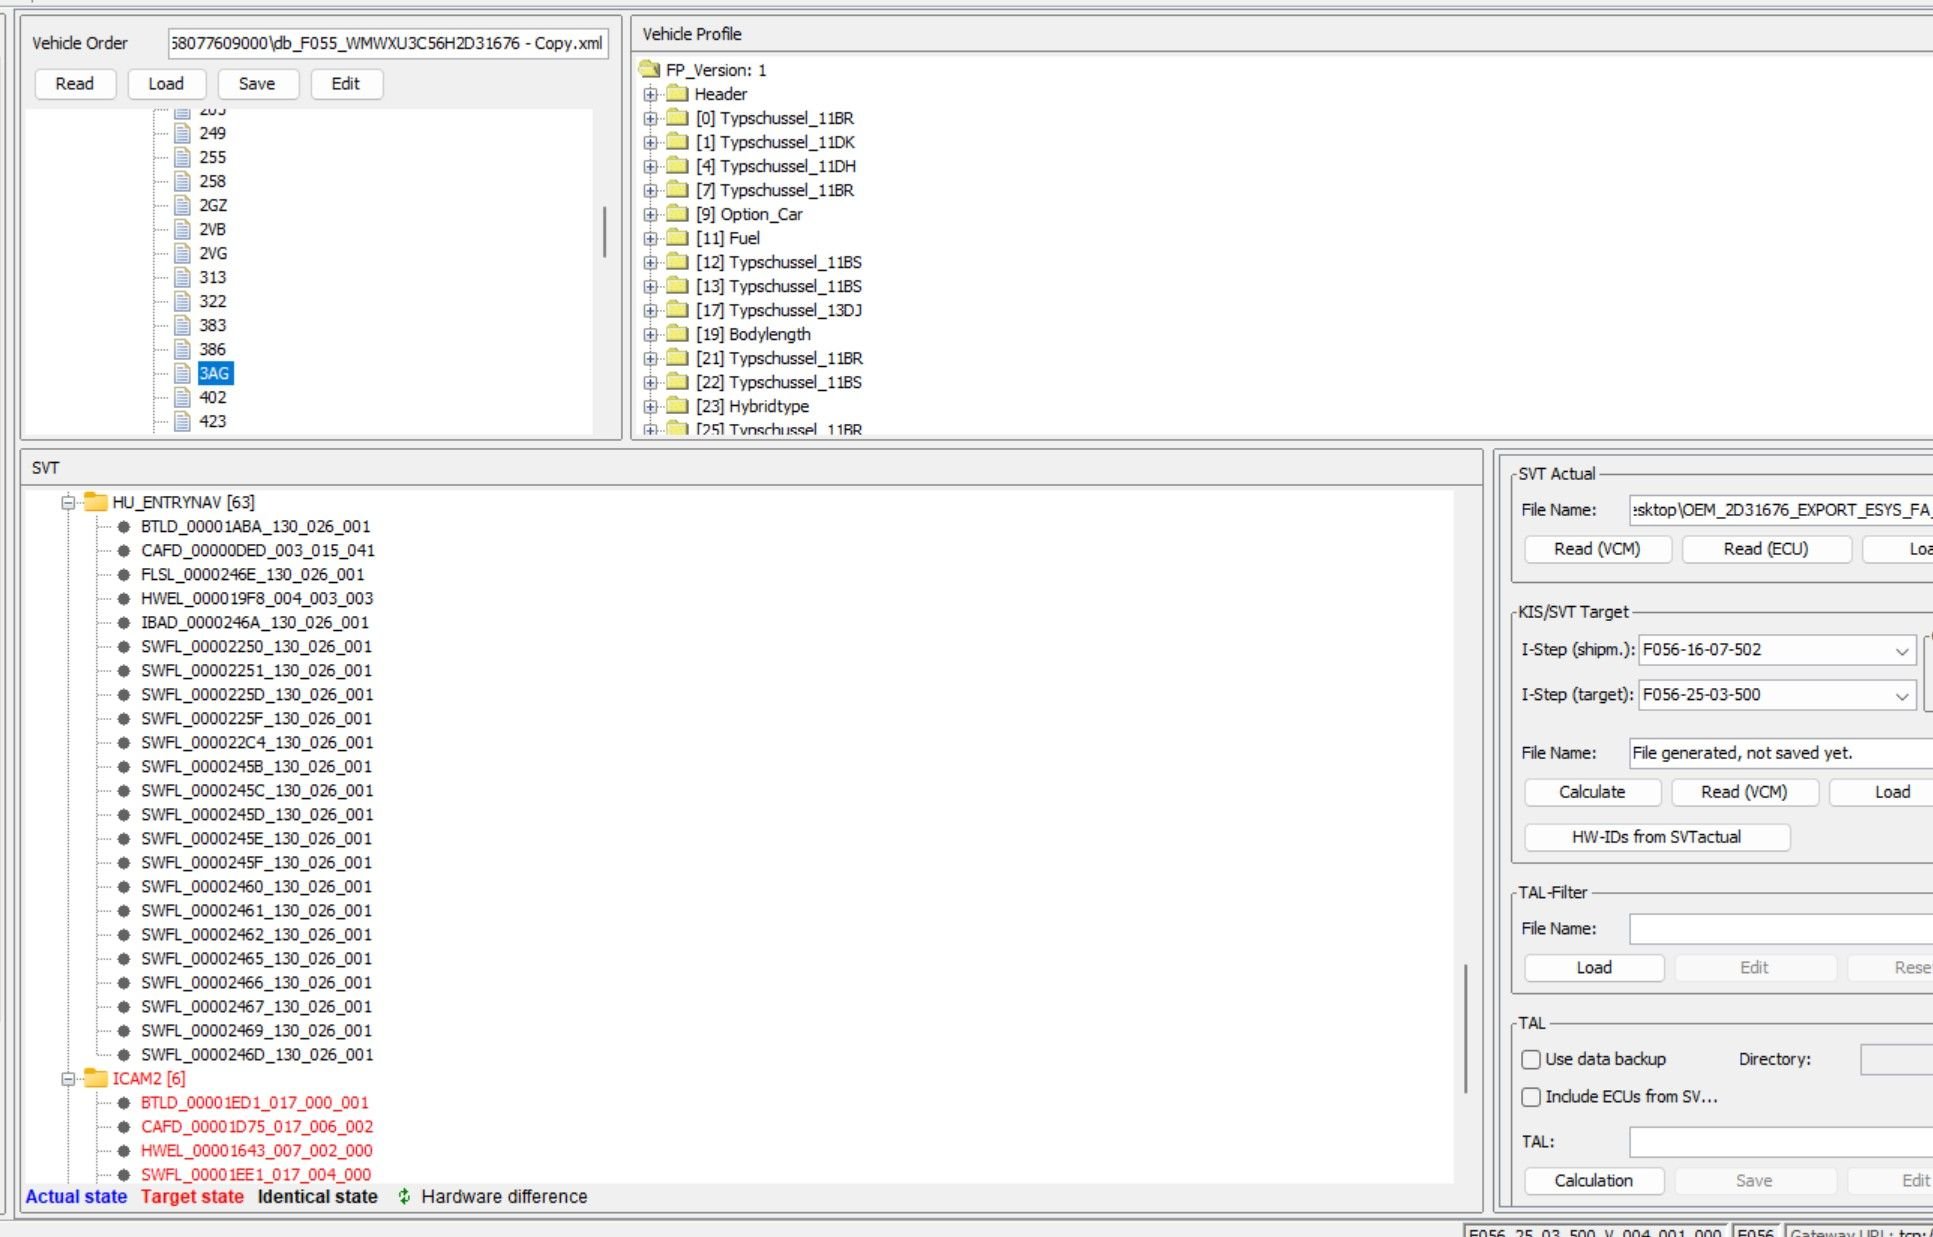The image size is (1933, 1237).
Task: Click the Option_Car folder icon
Action: tap(678, 214)
